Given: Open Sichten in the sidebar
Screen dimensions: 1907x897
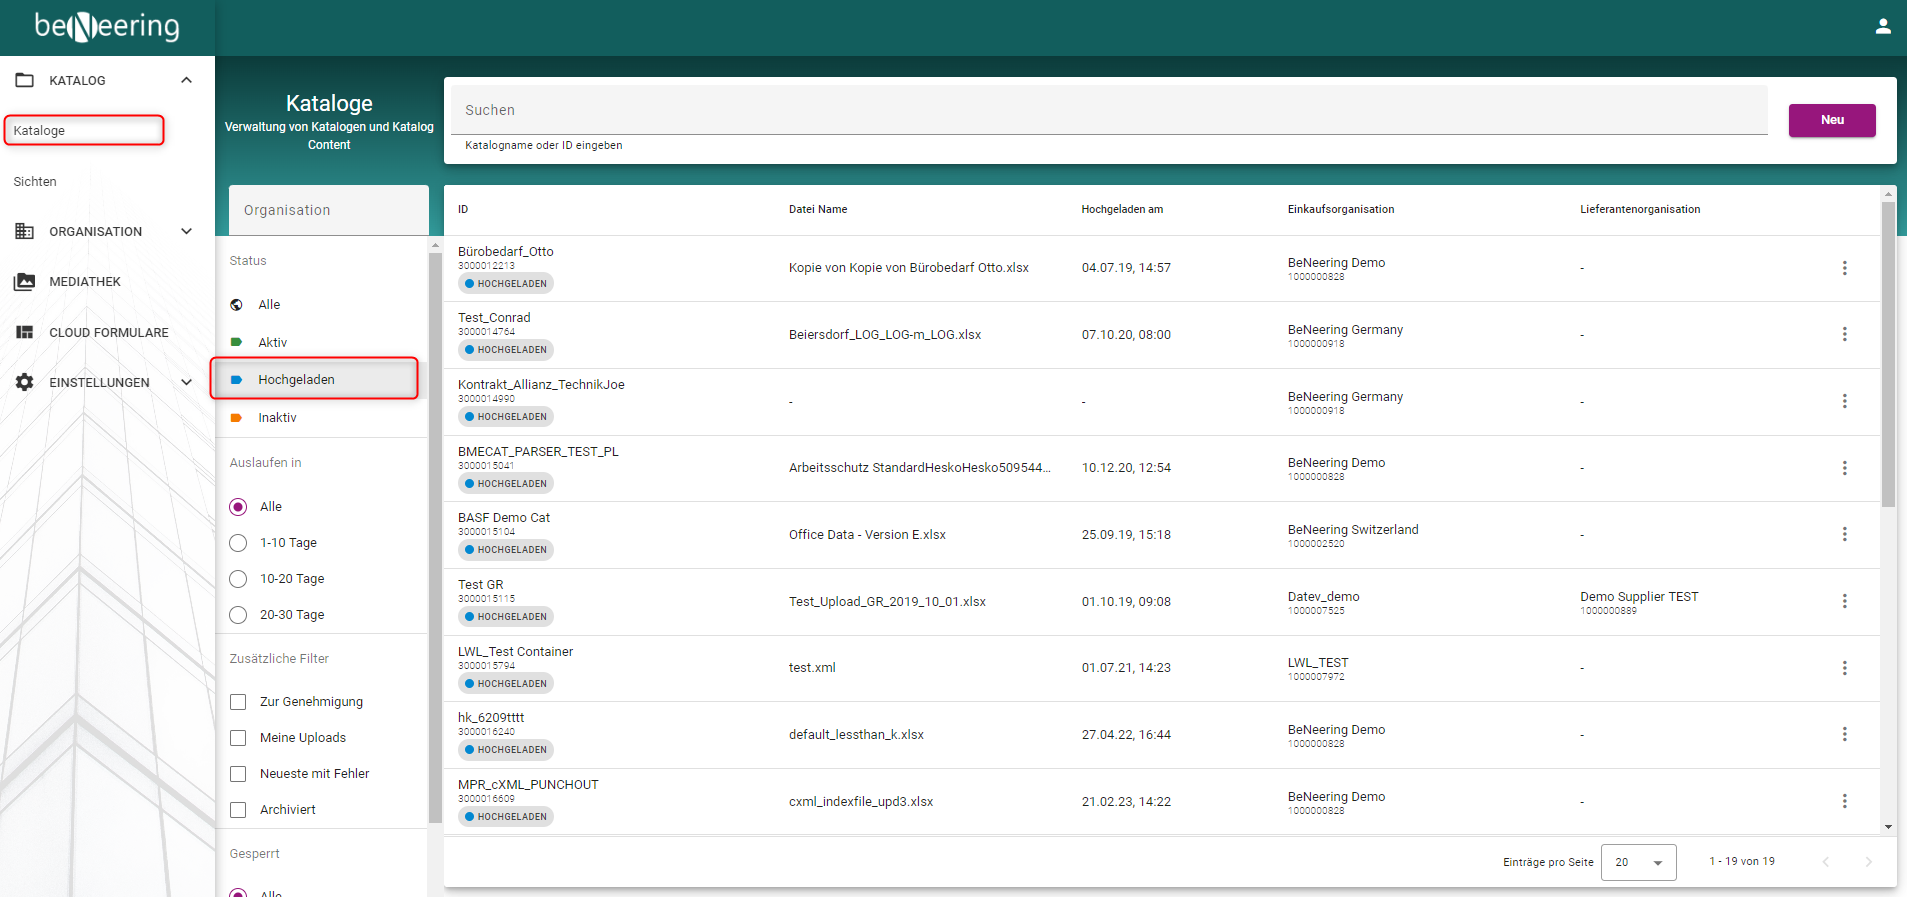Looking at the screenshot, I should click(35, 182).
